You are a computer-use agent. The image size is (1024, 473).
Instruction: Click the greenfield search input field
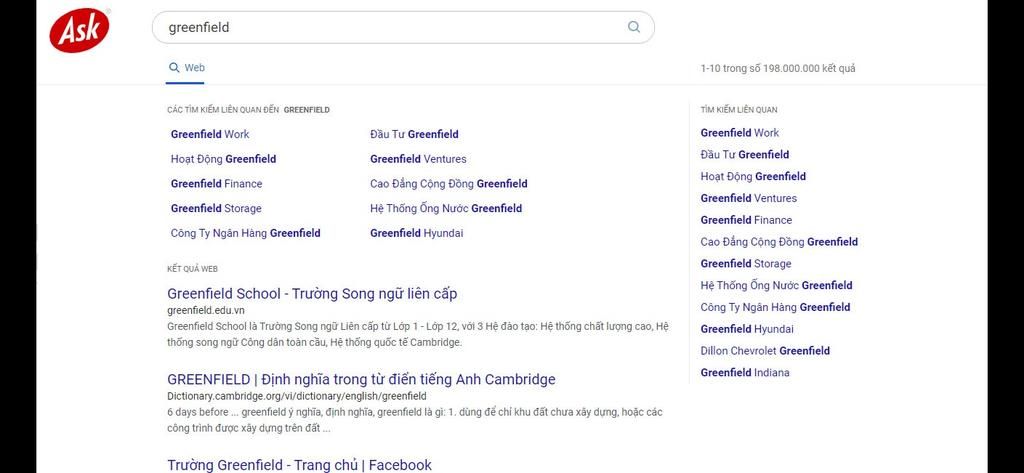[390, 27]
